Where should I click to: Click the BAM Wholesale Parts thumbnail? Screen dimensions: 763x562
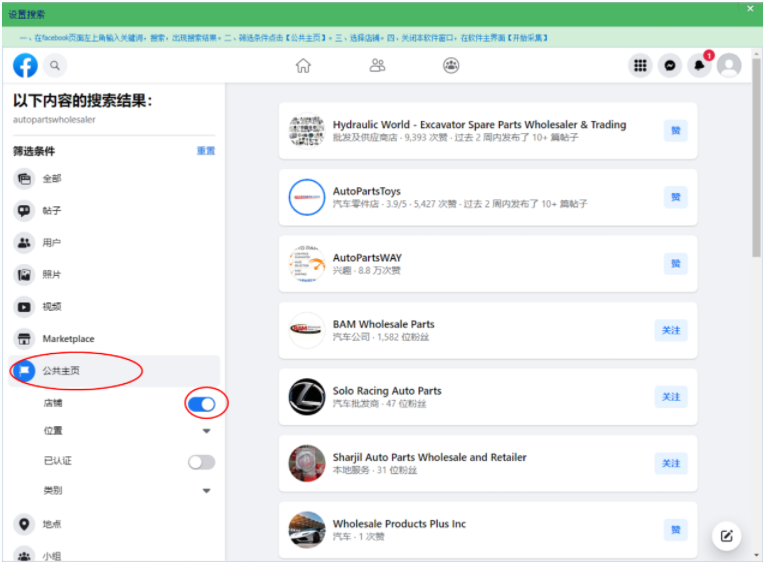pyautogui.click(x=307, y=330)
